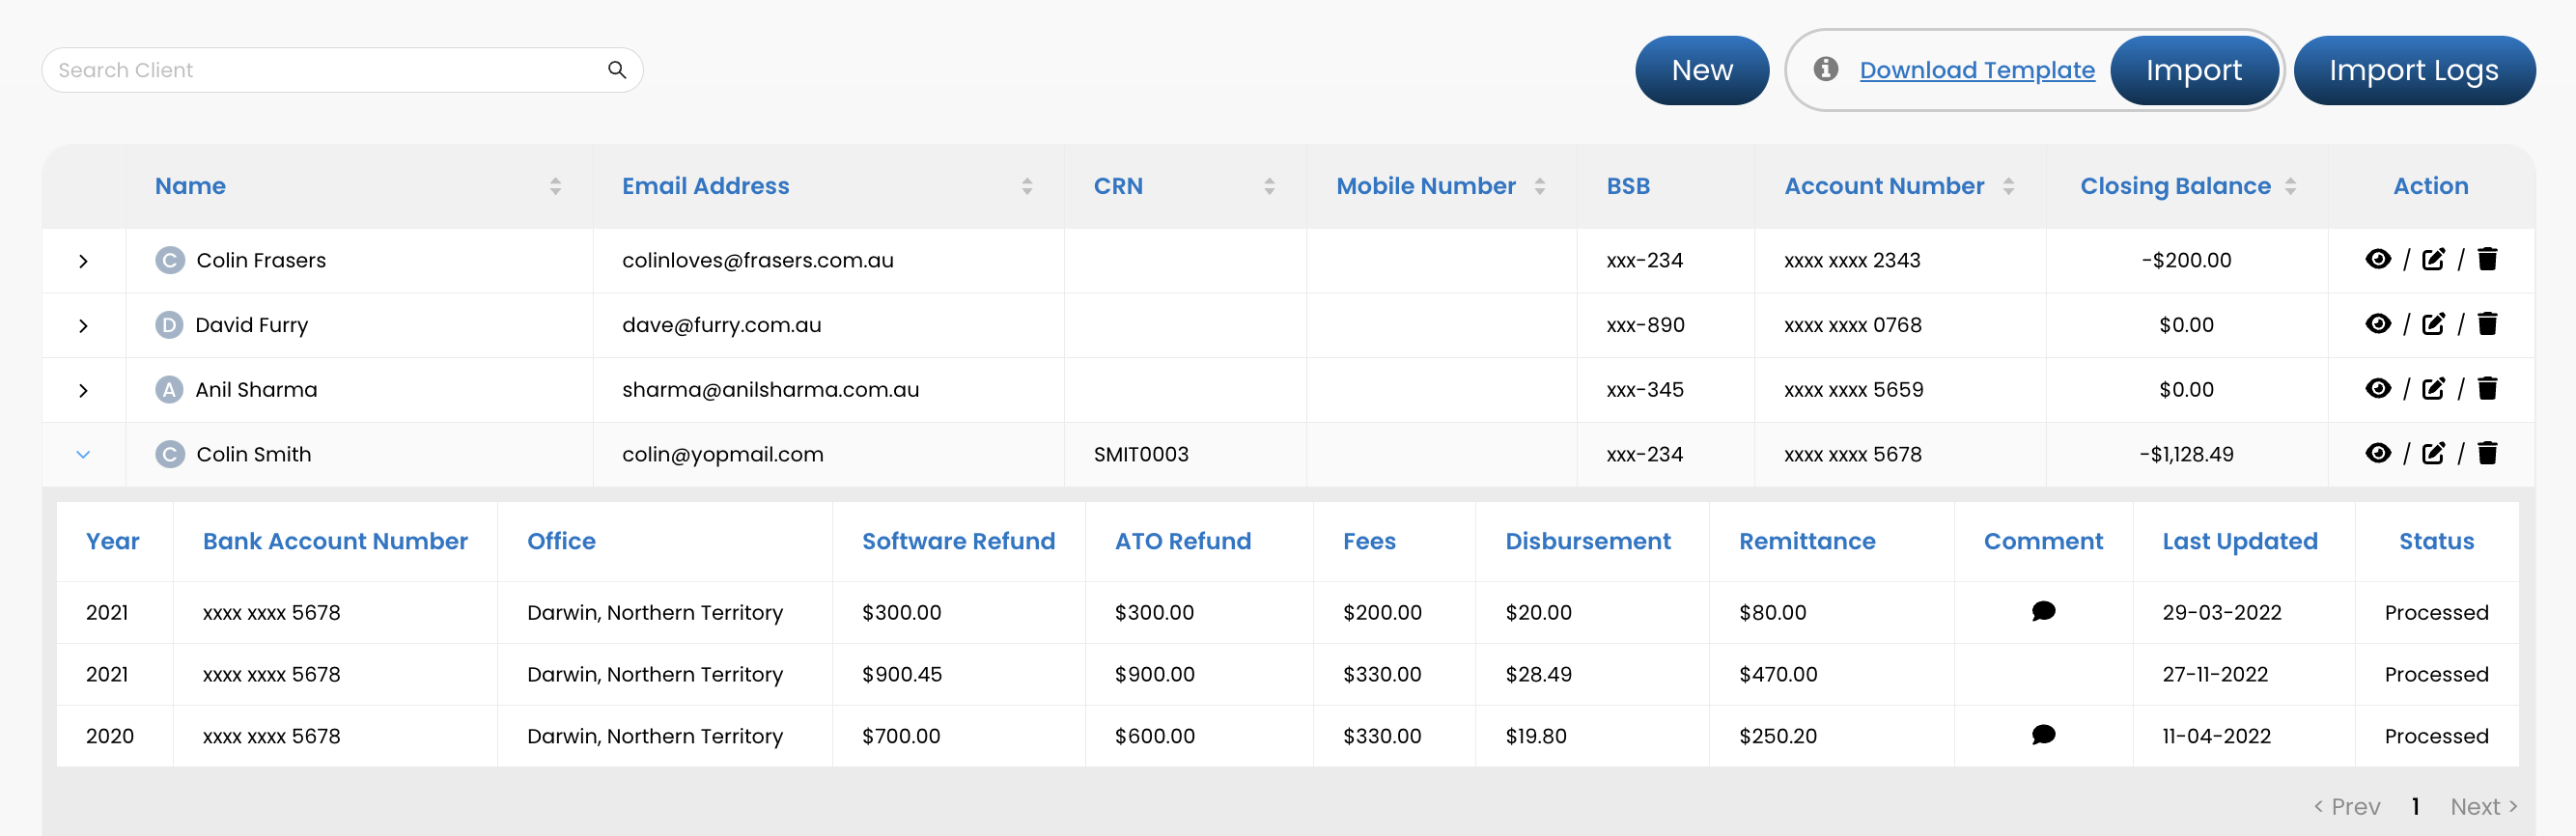Viewport: 2576px width, 836px height.
Task: Sort table by Name column
Action: pos(555,186)
